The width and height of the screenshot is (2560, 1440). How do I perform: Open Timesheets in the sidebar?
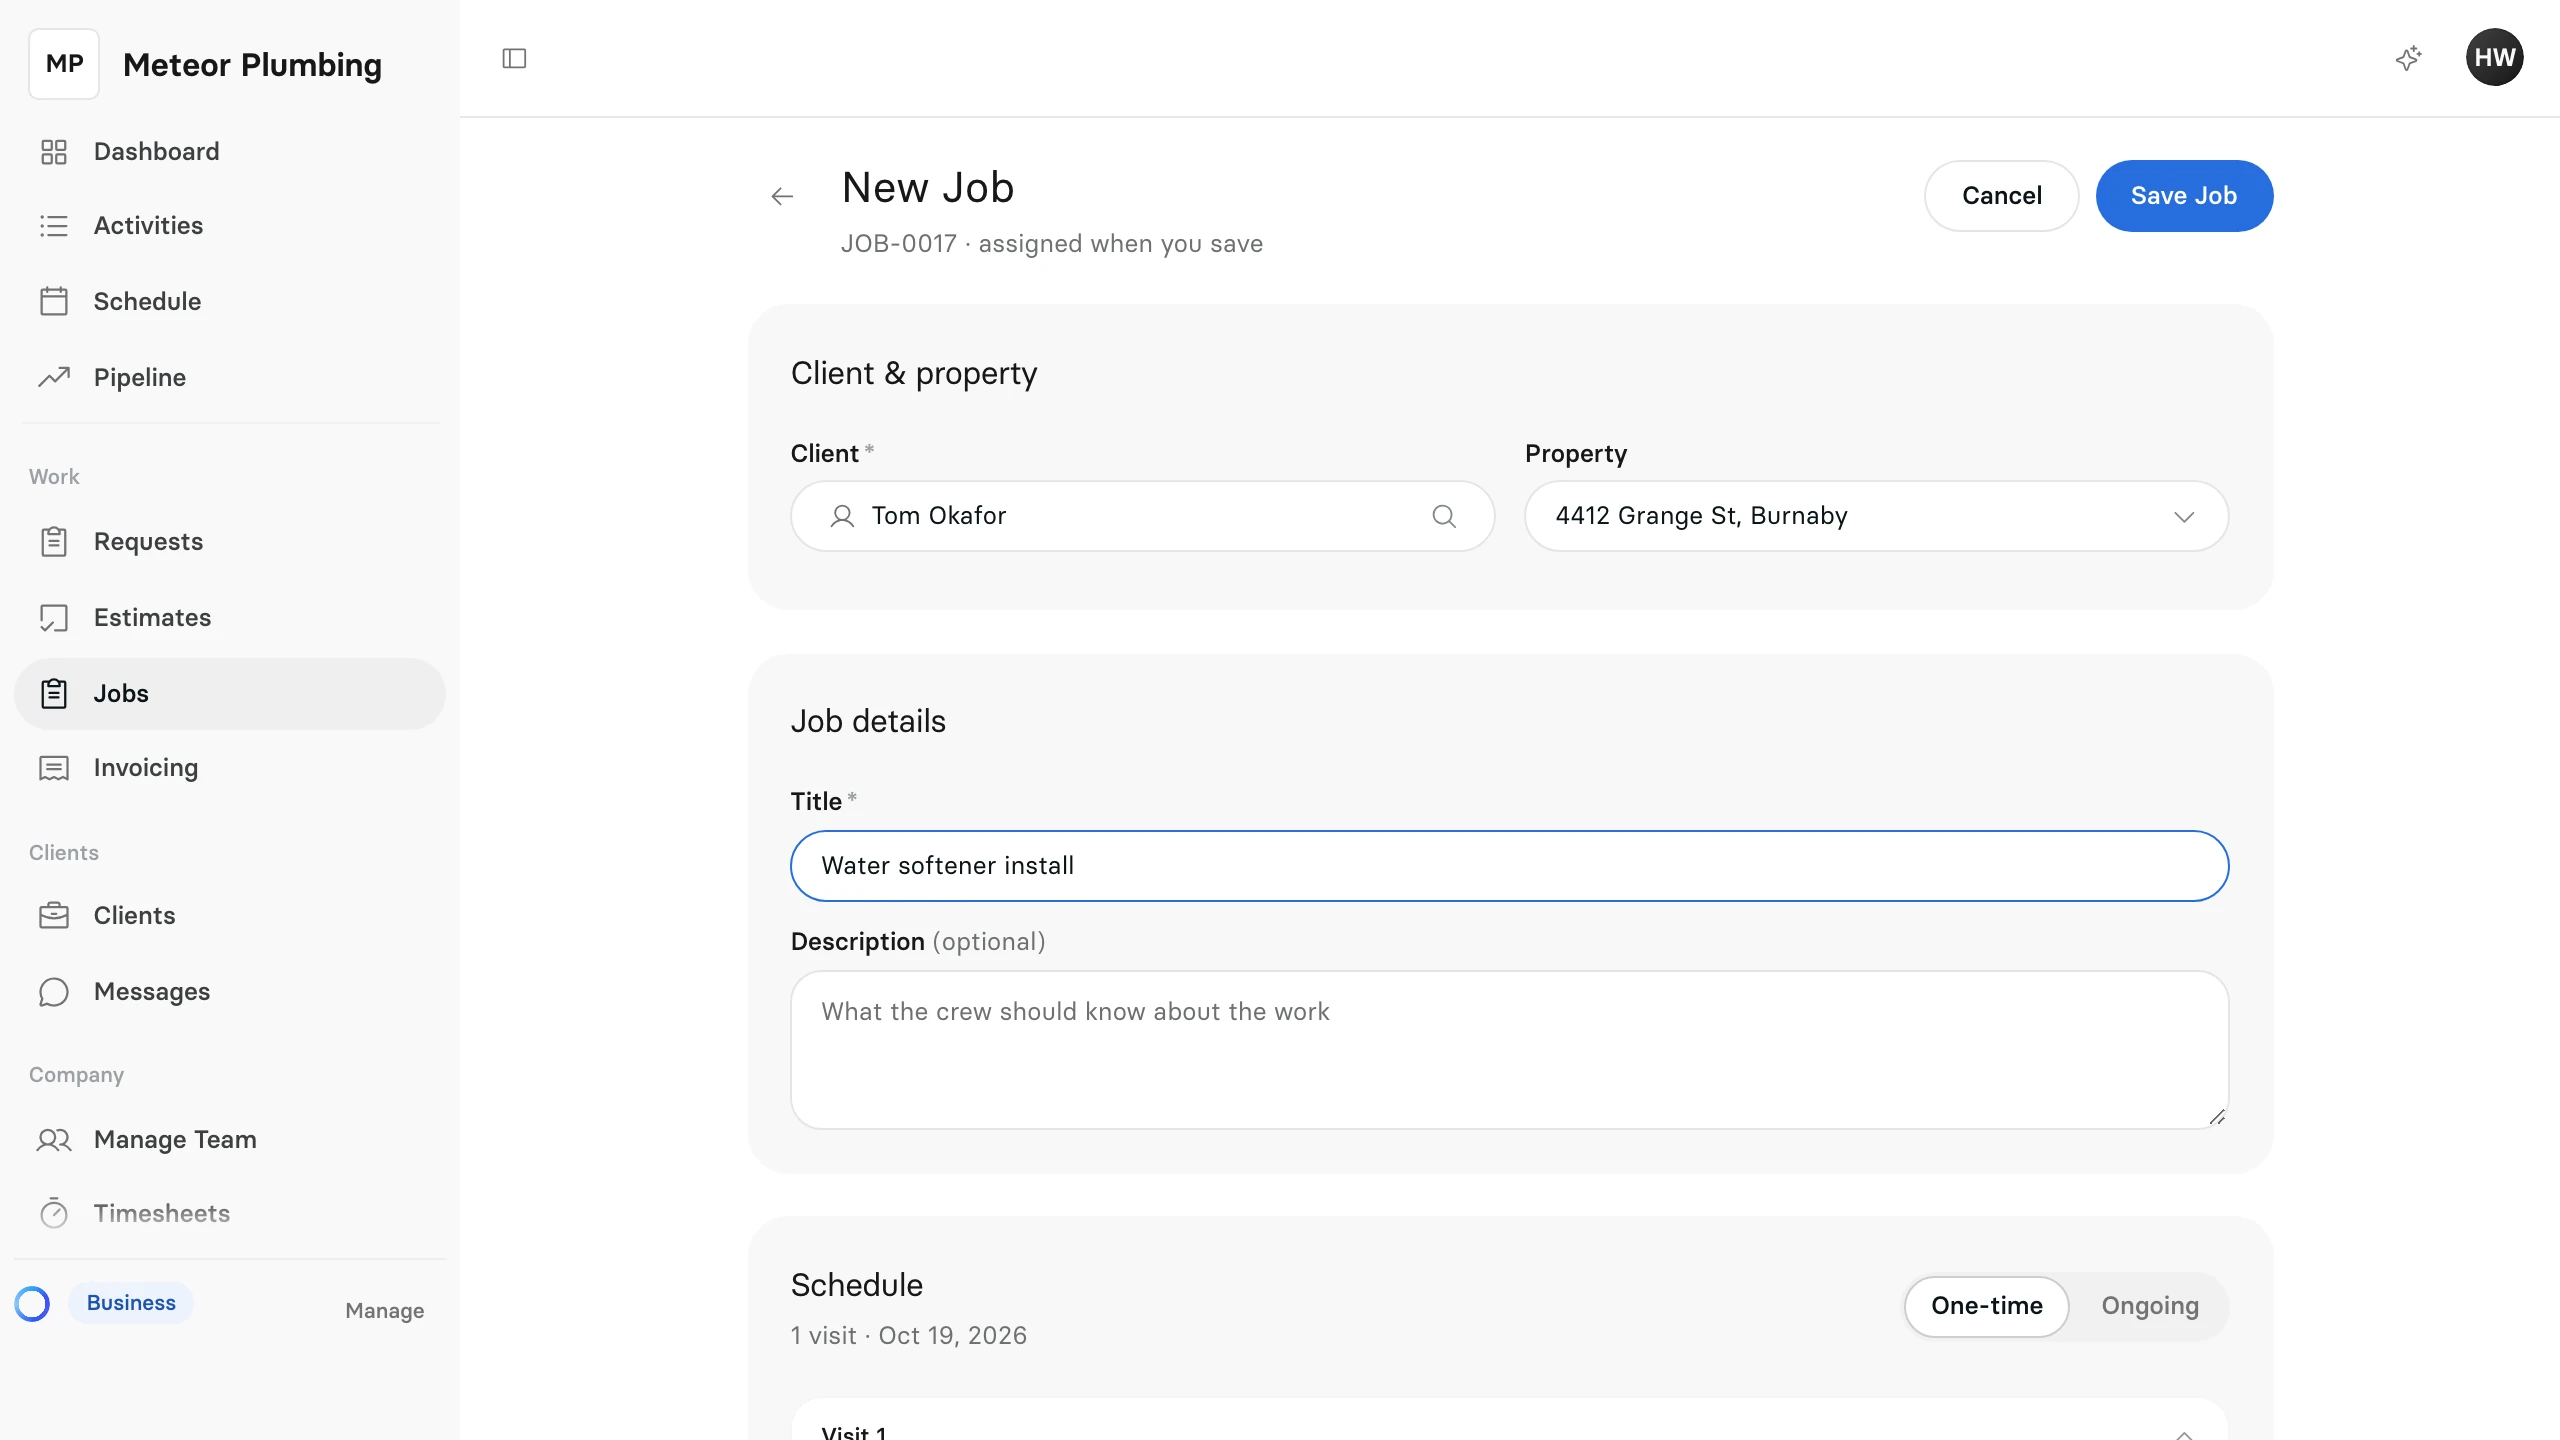(x=230, y=1213)
